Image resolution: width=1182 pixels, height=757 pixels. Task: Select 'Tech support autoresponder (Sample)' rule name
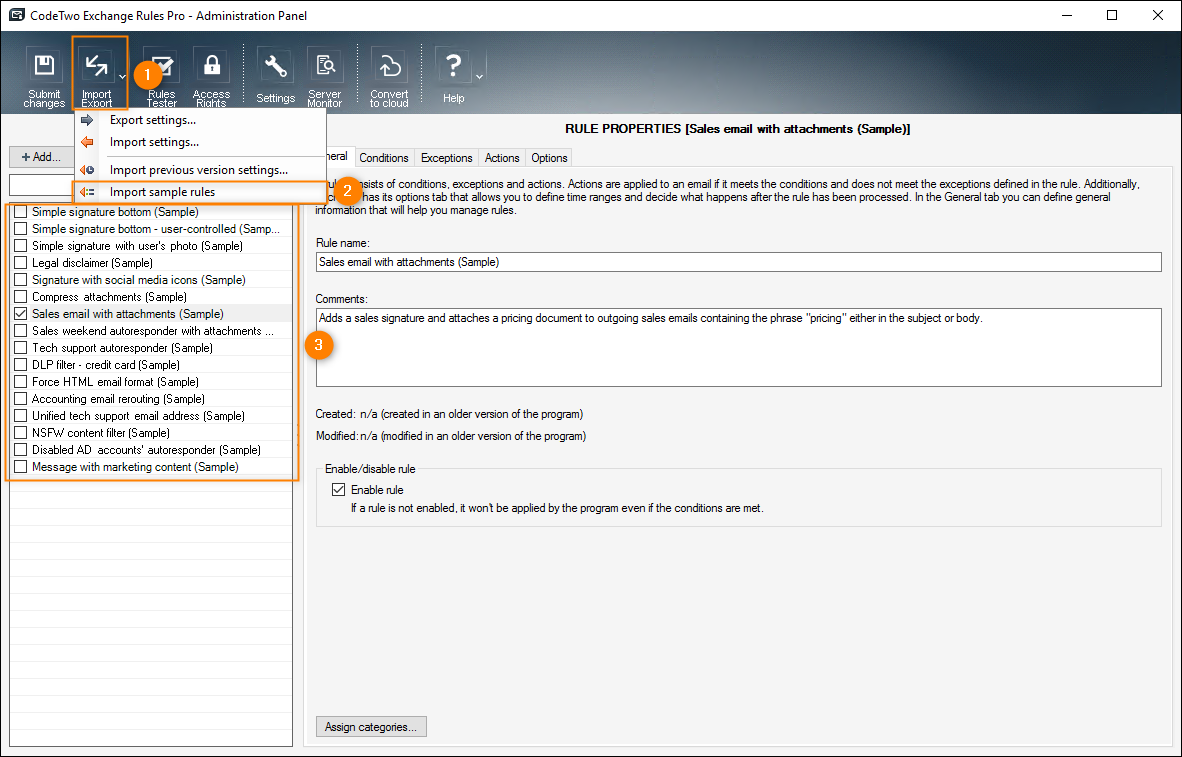pyautogui.click(x=122, y=348)
